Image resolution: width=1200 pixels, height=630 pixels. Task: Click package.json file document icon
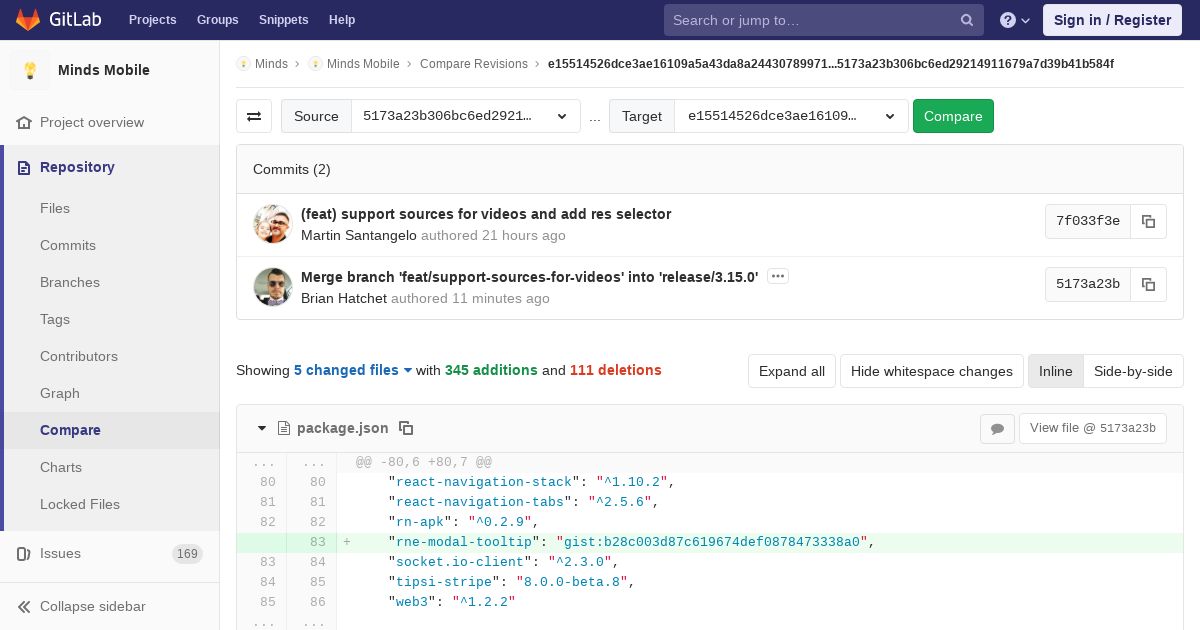[284, 428]
